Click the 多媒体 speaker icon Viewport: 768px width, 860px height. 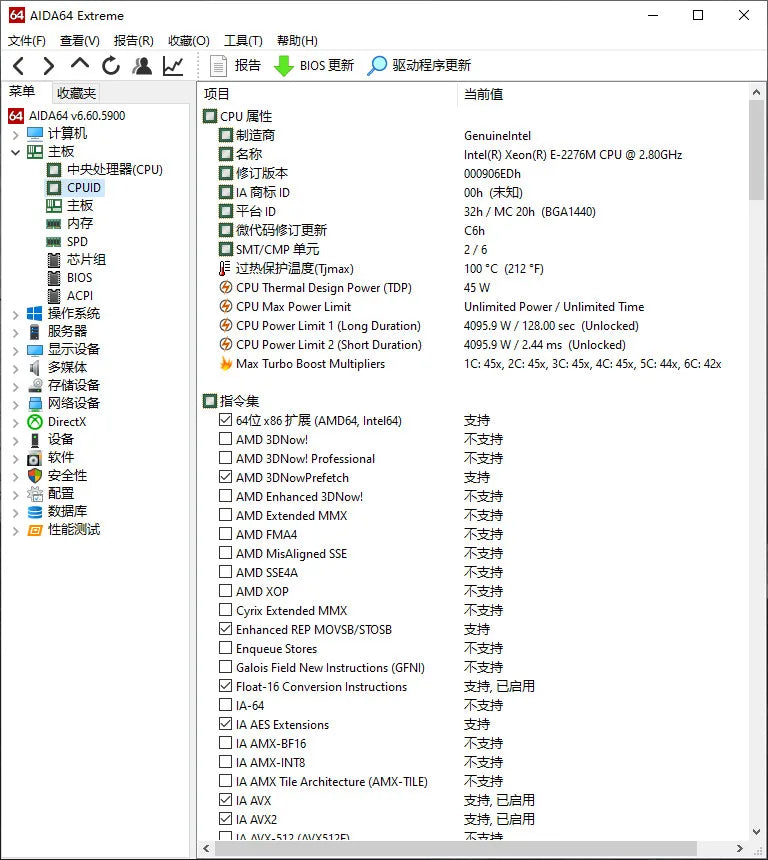click(x=35, y=367)
